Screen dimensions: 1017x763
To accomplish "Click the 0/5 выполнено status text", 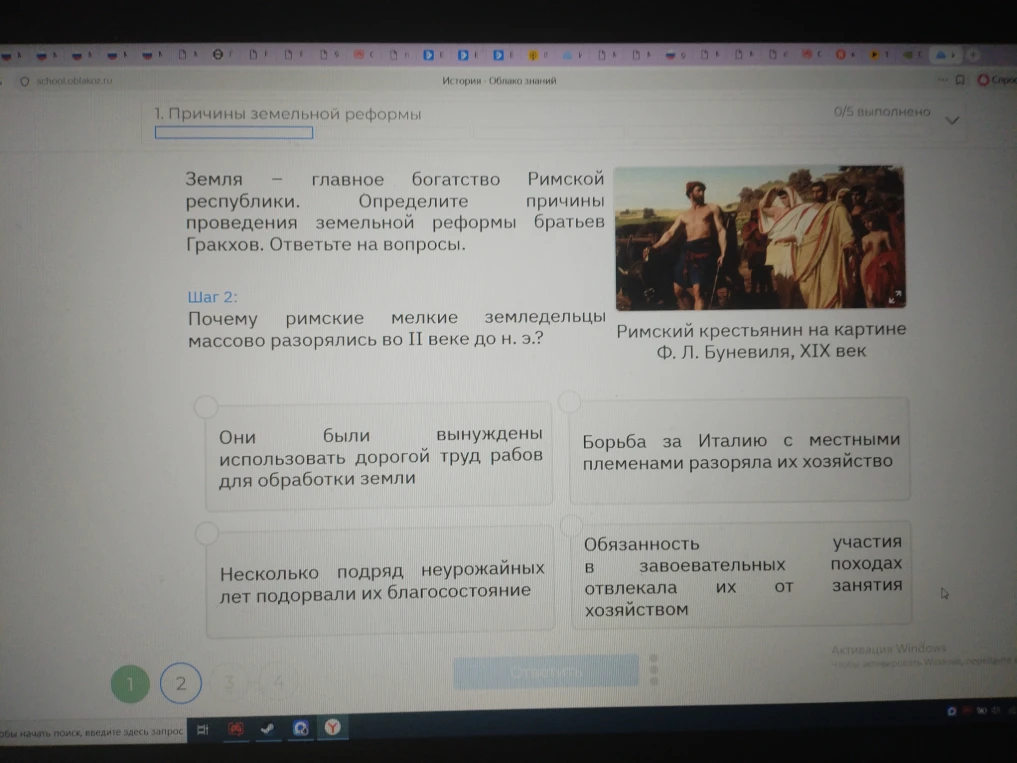I will tap(882, 112).
